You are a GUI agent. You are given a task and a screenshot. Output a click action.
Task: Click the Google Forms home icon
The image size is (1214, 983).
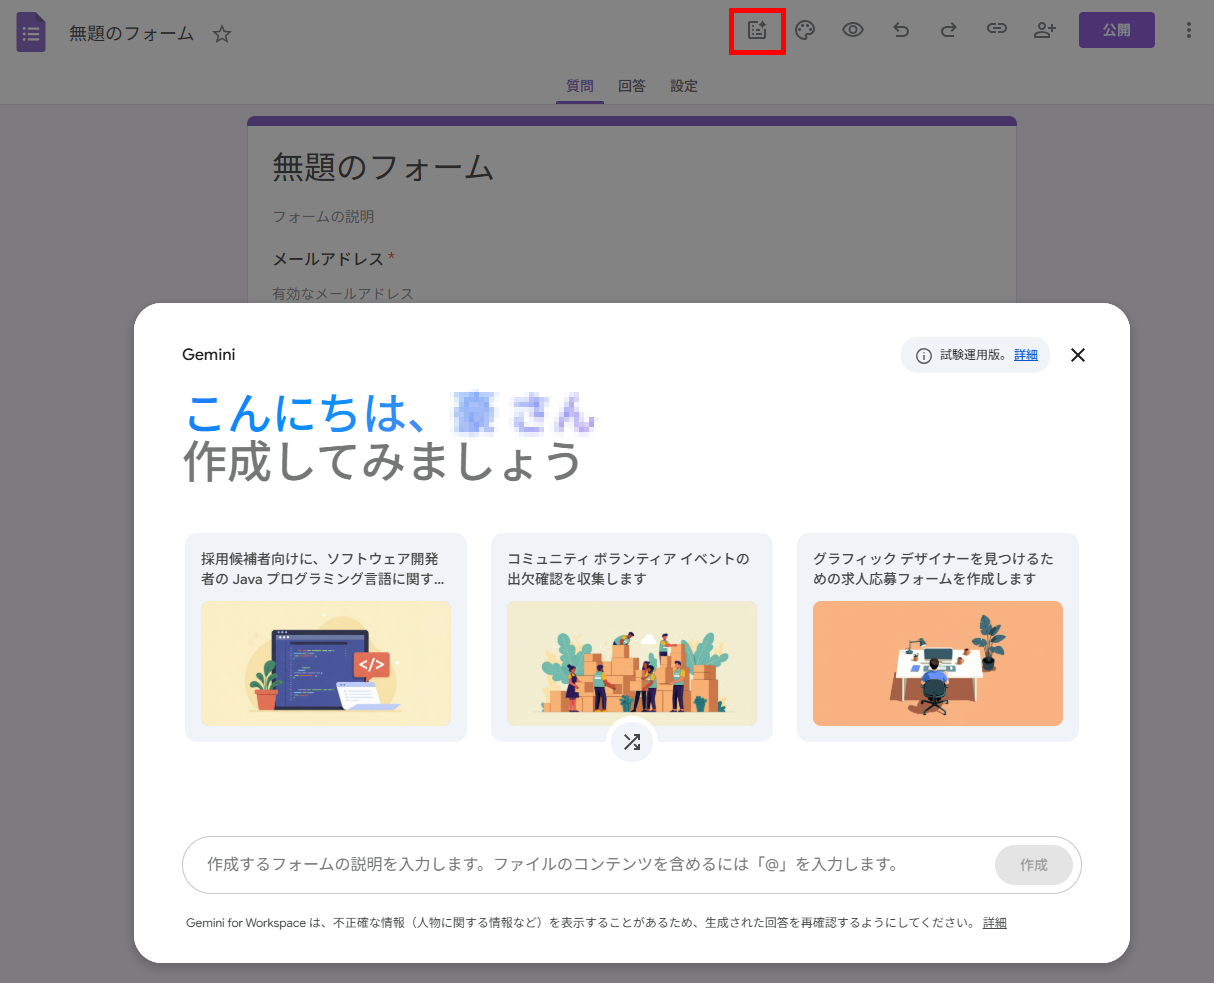point(31,33)
